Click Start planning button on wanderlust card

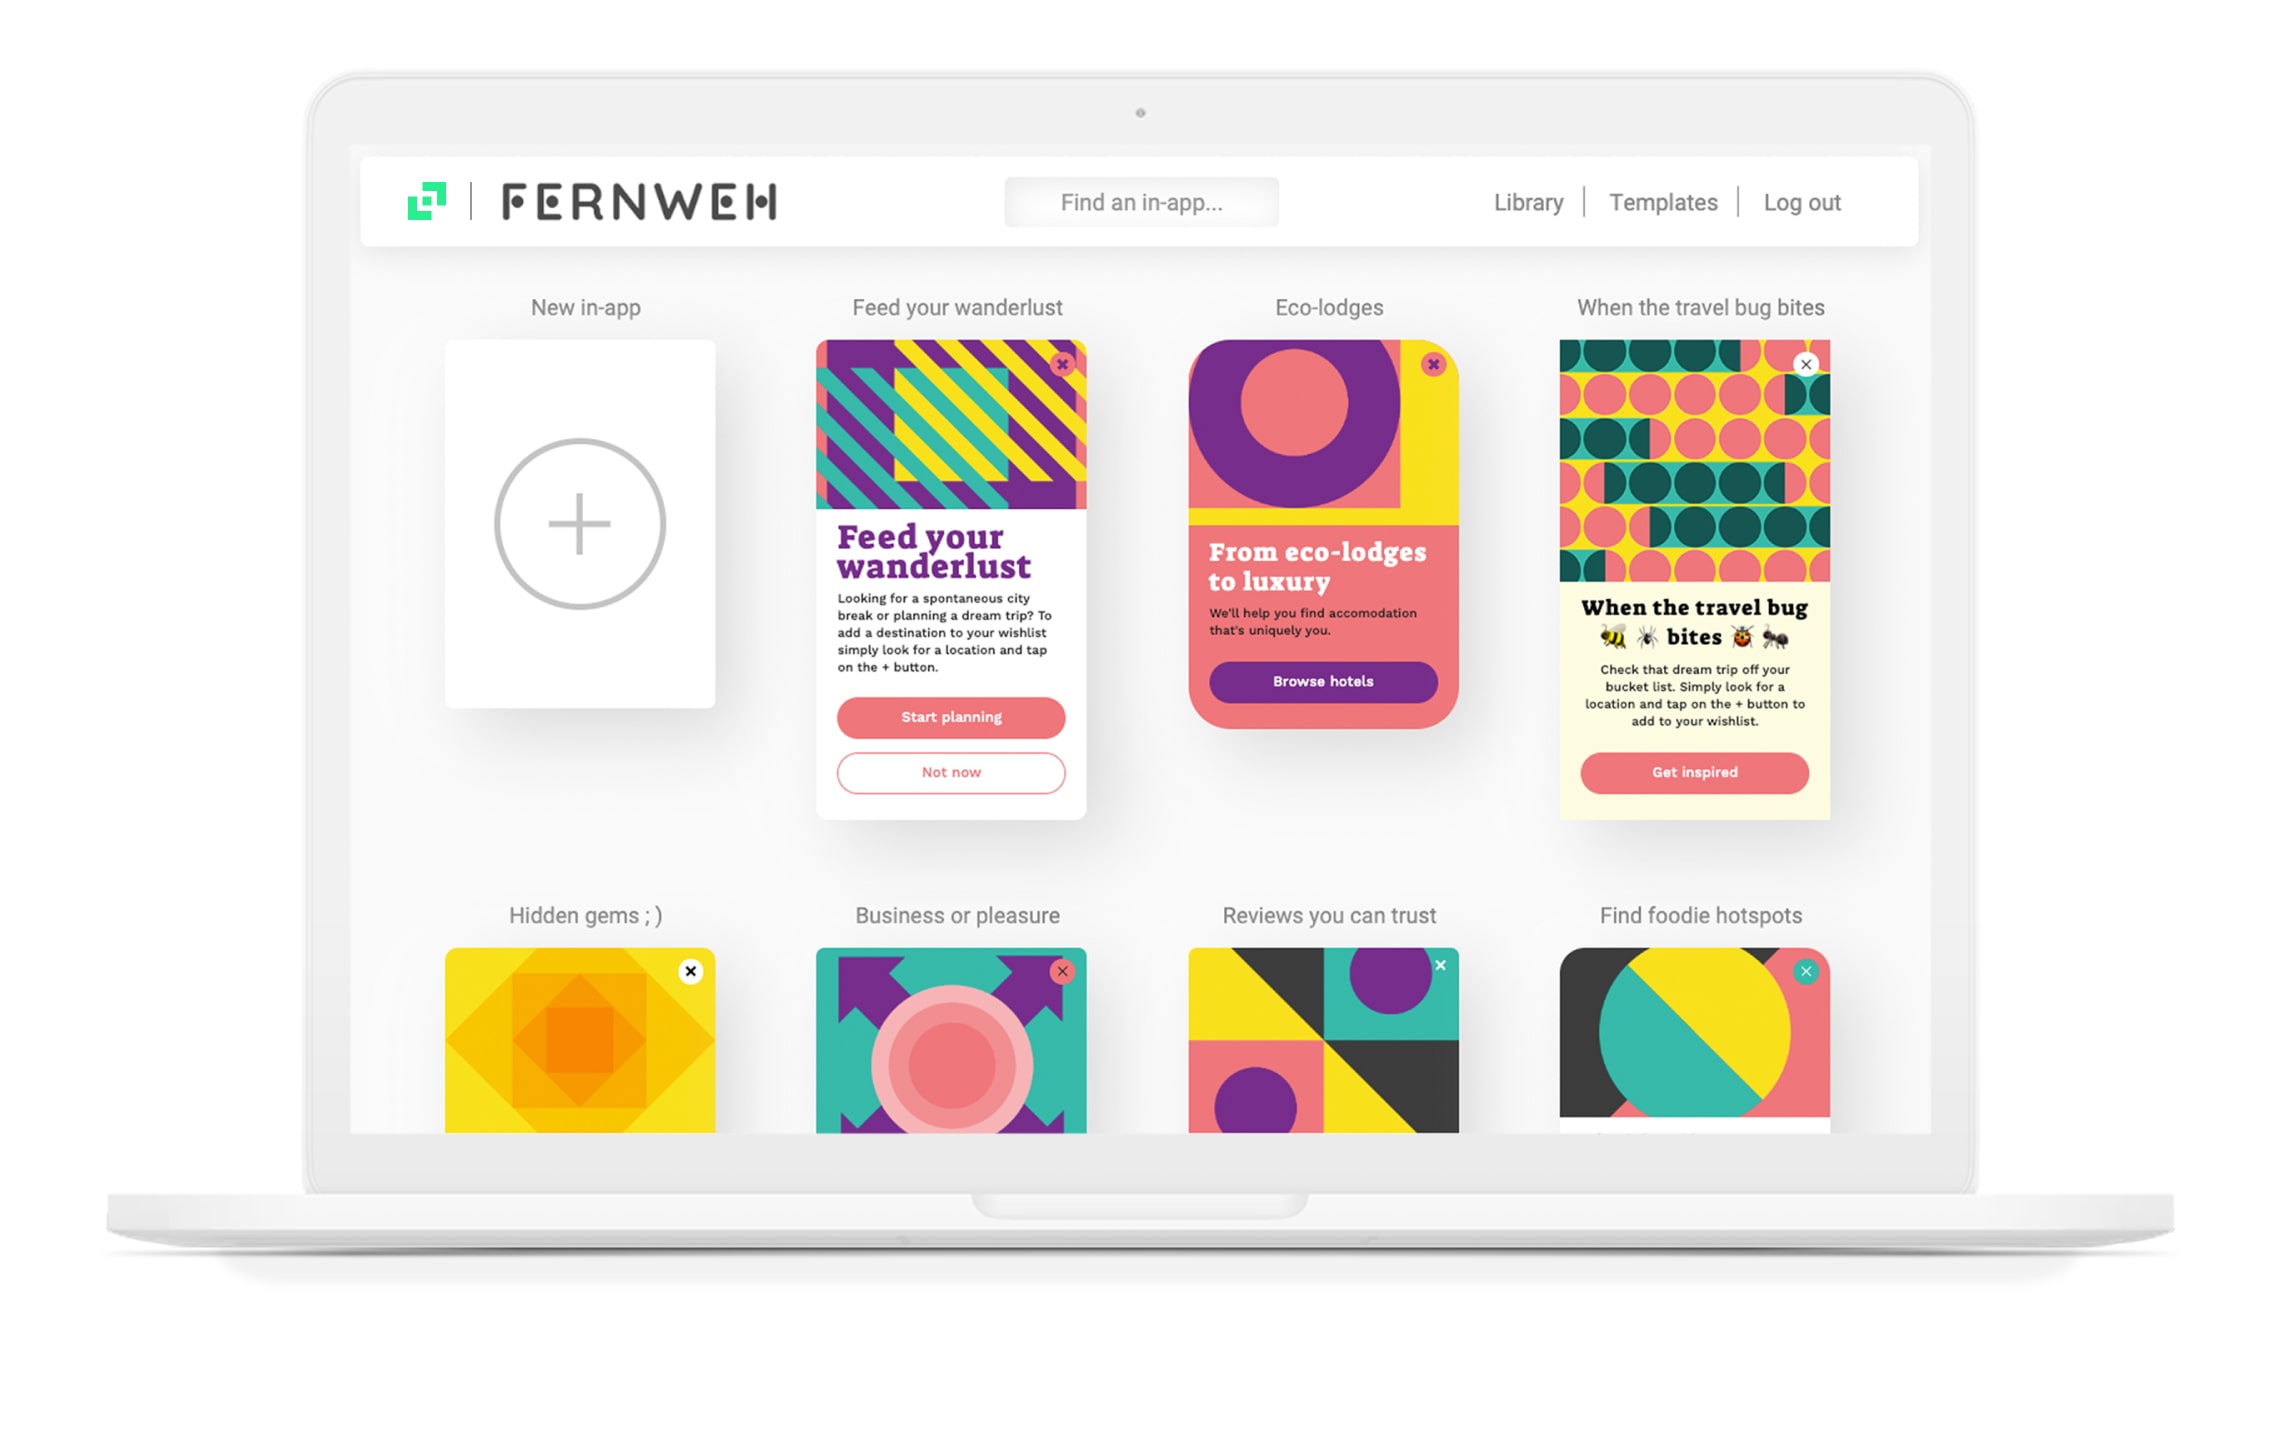coord(951,716)
